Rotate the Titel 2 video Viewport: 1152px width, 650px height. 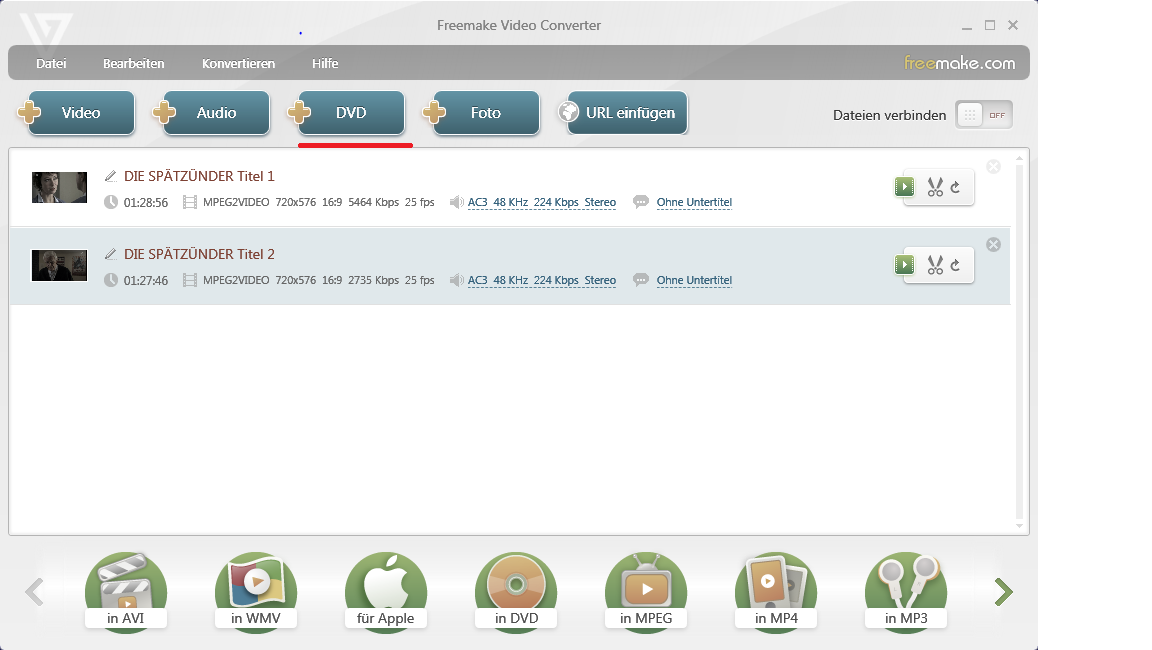tap(955, 265)
